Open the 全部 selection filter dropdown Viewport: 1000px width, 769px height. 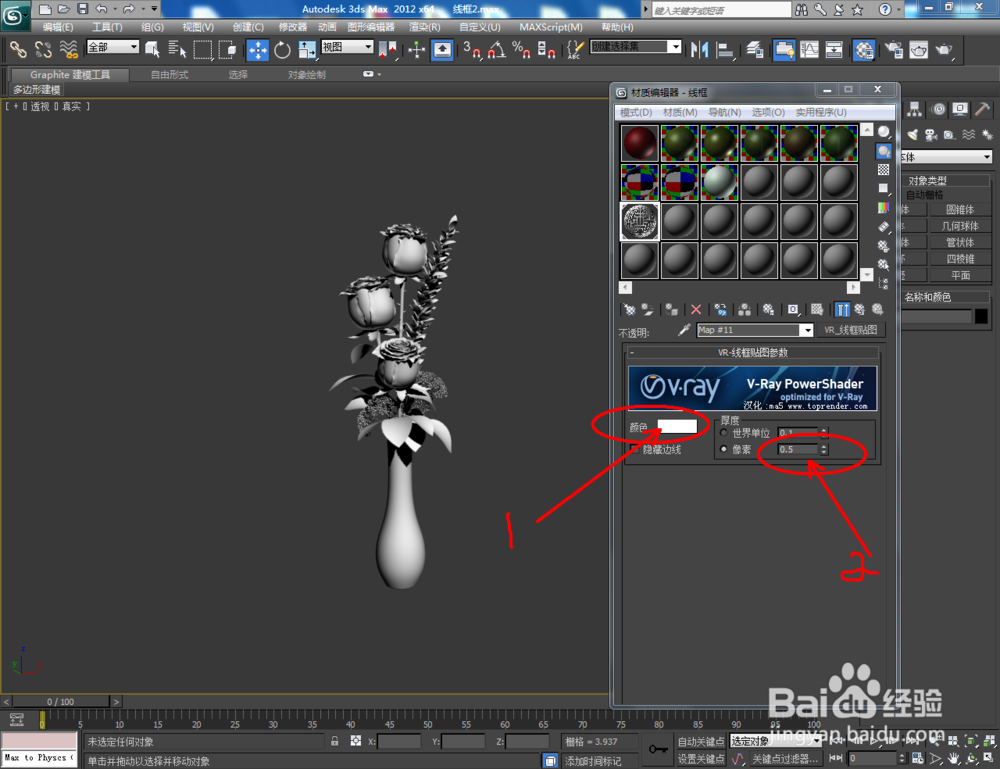point(113,47)
